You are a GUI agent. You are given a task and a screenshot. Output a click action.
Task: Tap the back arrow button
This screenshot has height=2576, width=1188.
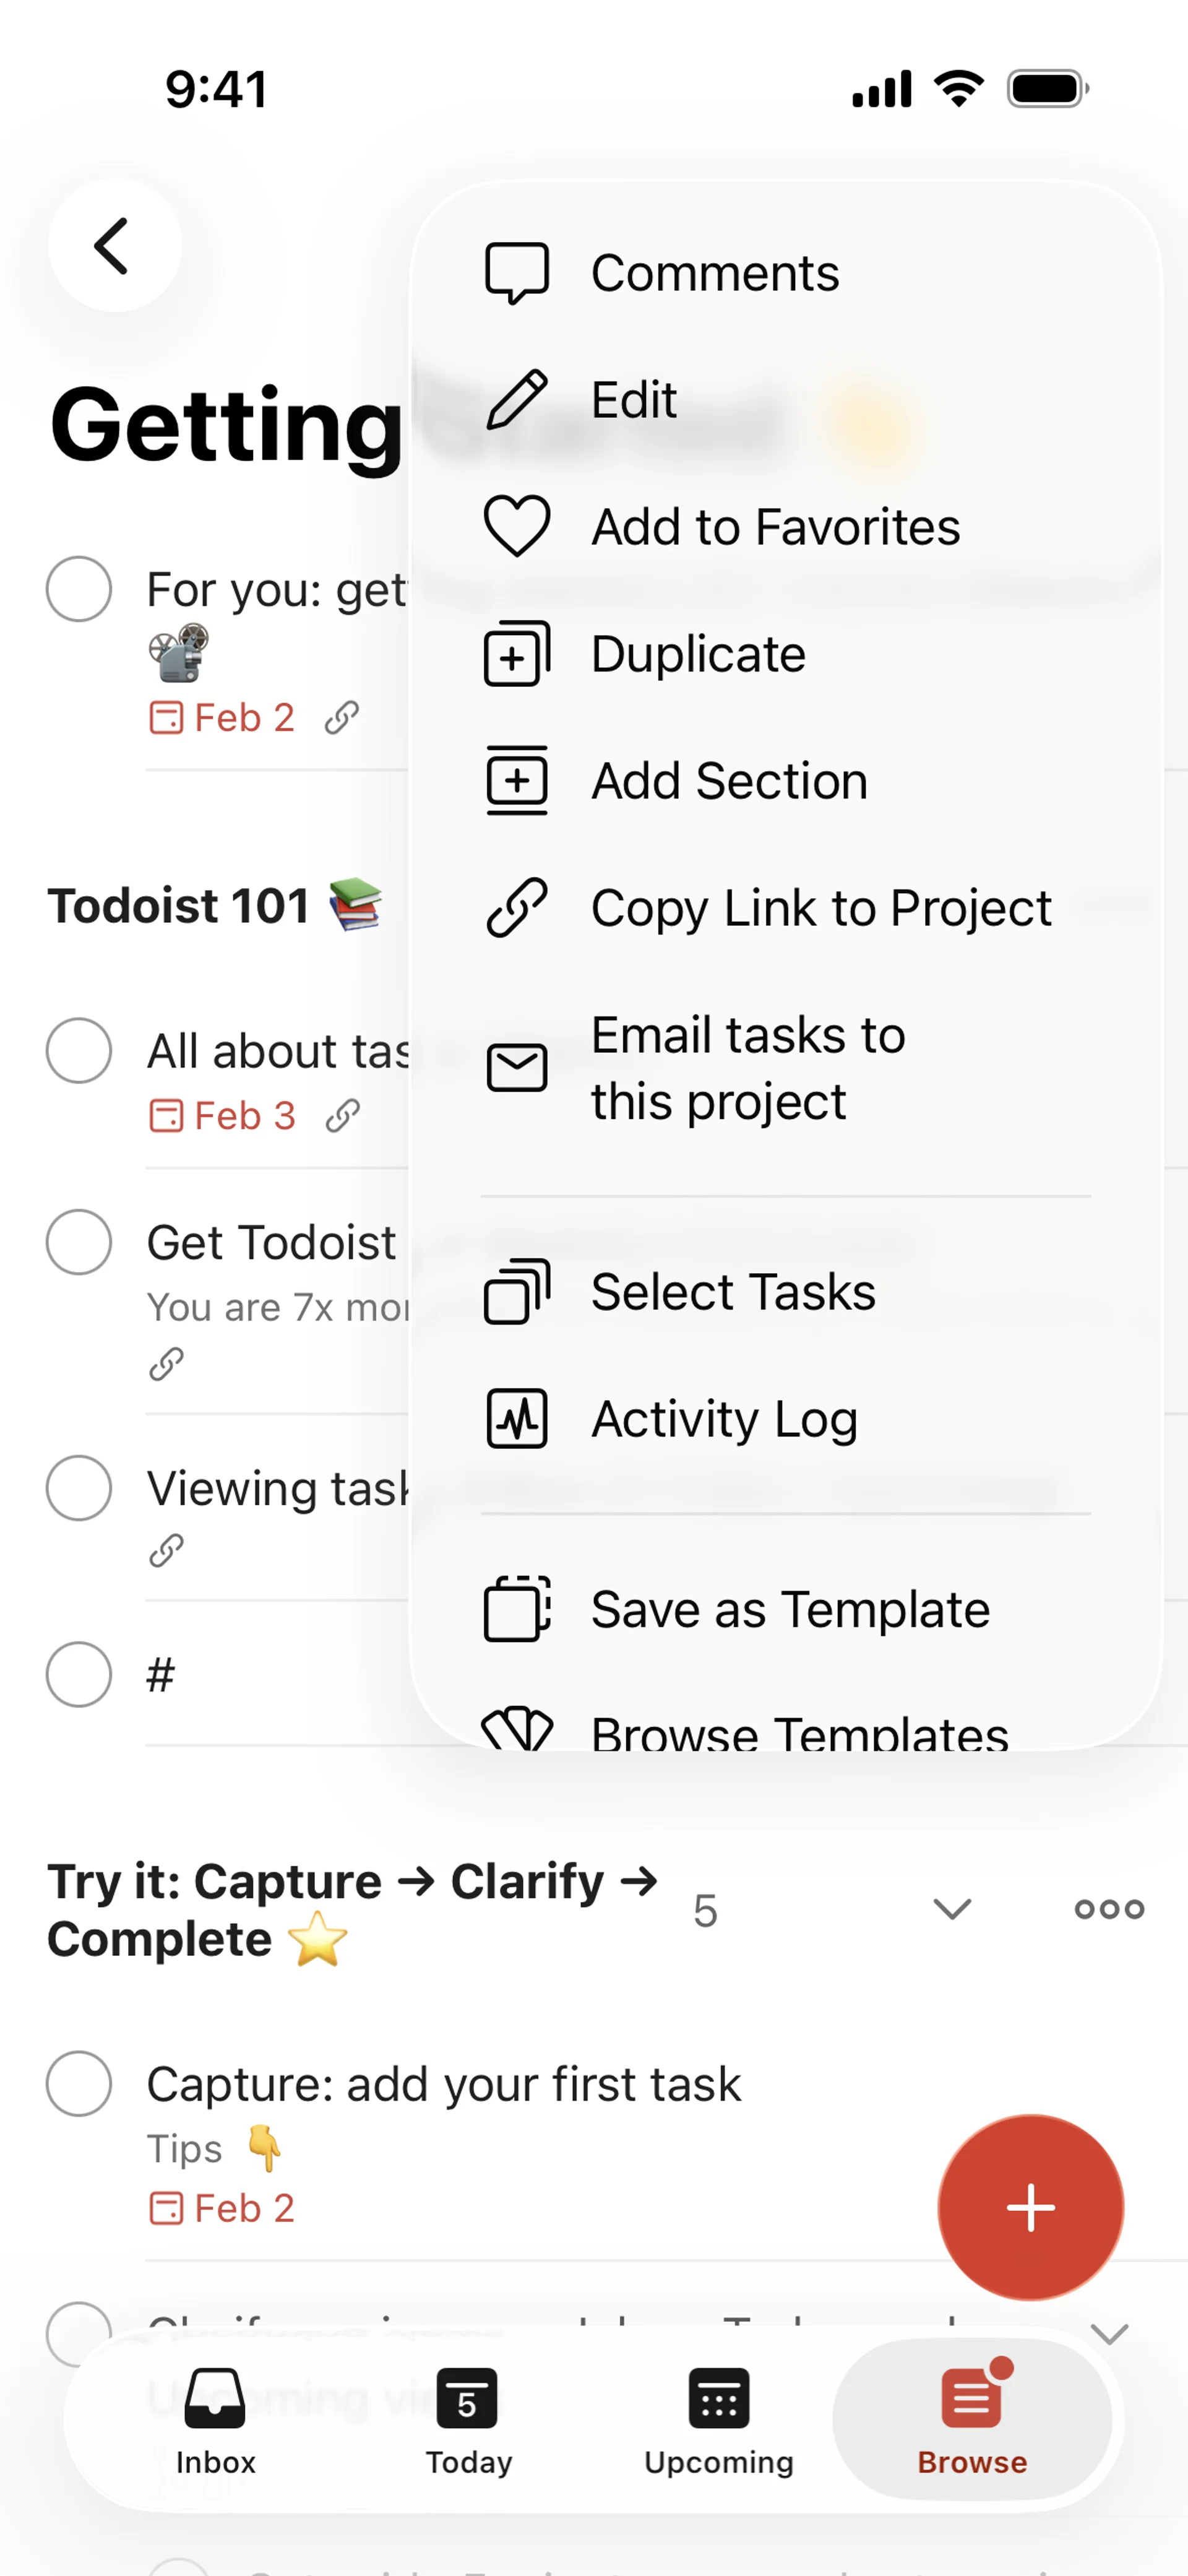[114, 246]
